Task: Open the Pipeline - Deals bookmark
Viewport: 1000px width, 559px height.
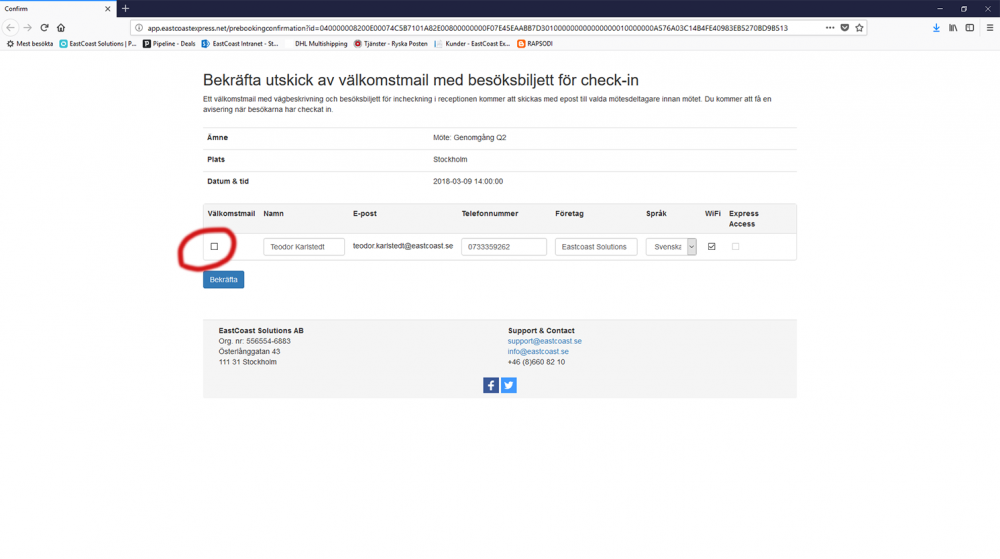Action: click(x=169, y=44)
